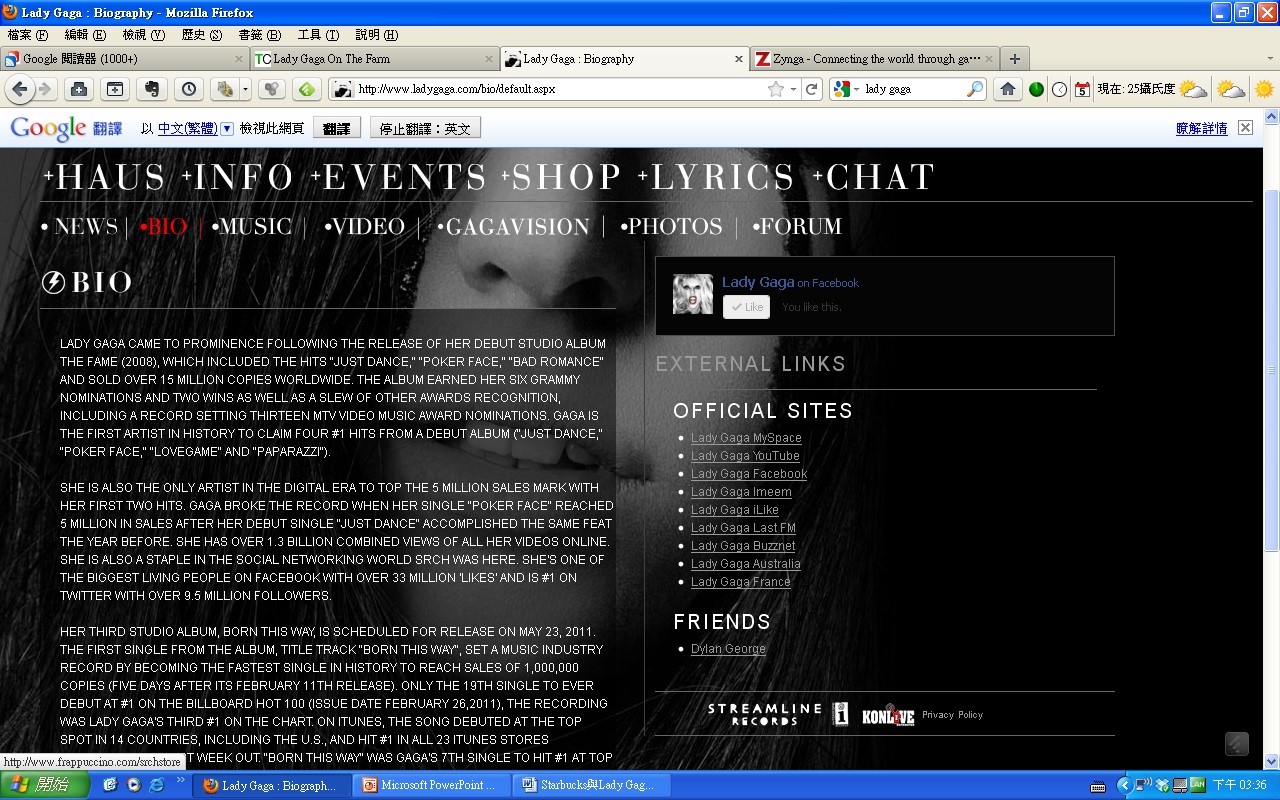Open the Dylan George friends link
The width and height of the screenshot is (1280, 800).
coord(728,649)
